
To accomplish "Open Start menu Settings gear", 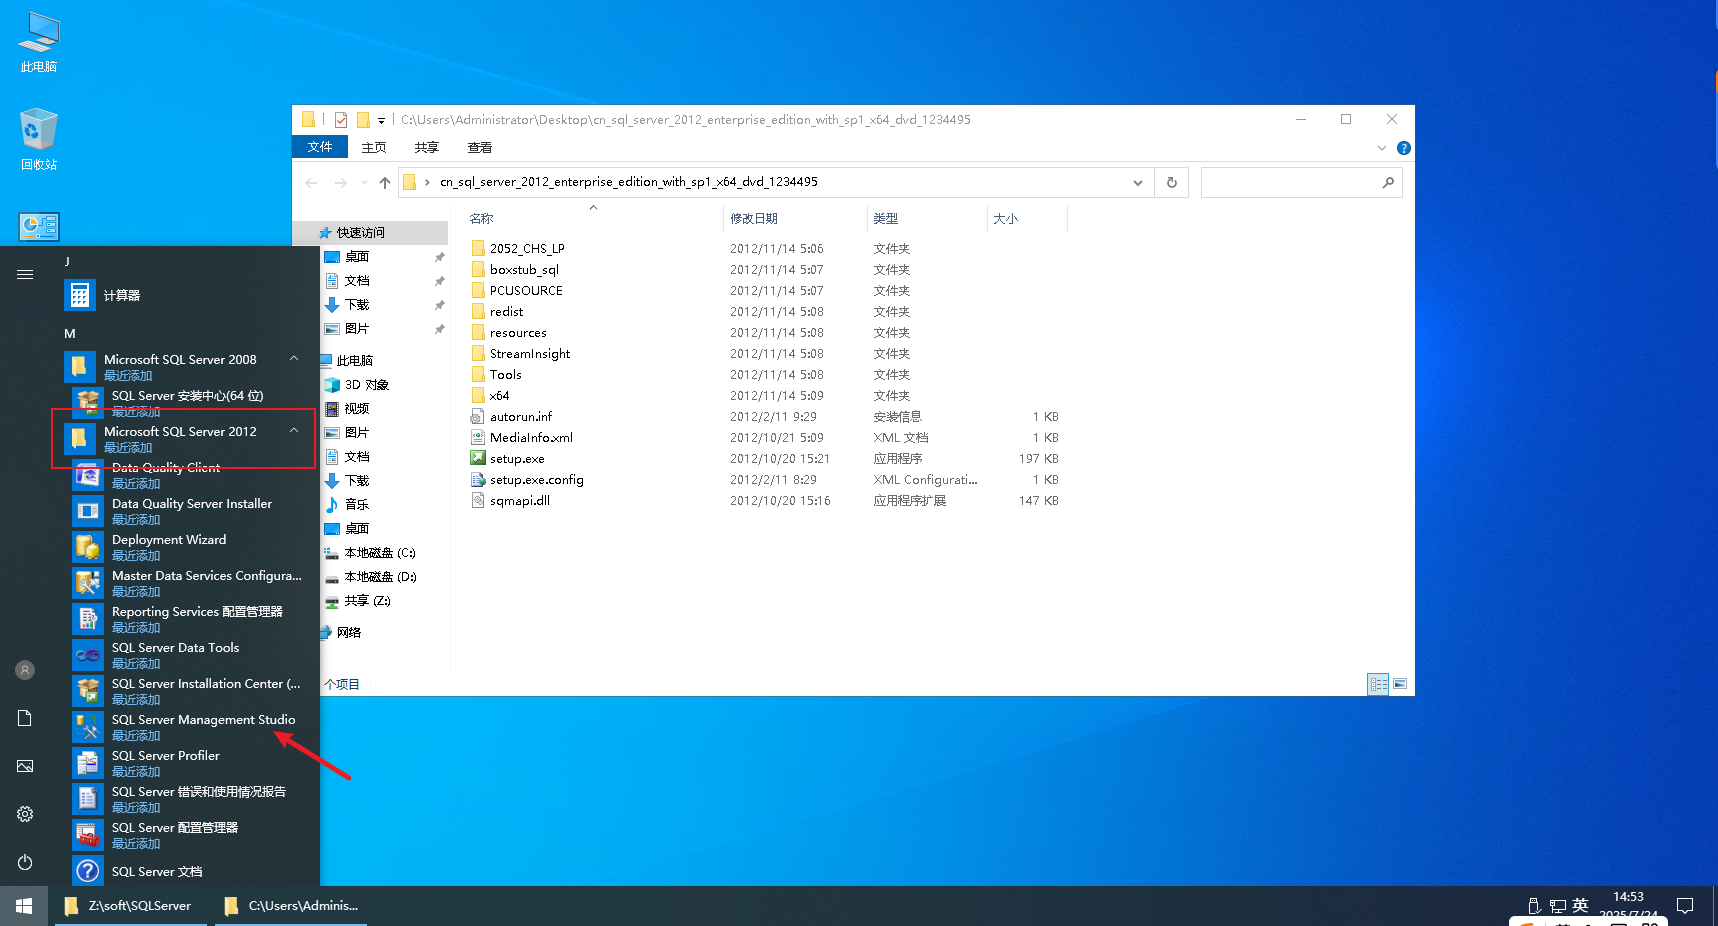I will [x=25, y=814].
